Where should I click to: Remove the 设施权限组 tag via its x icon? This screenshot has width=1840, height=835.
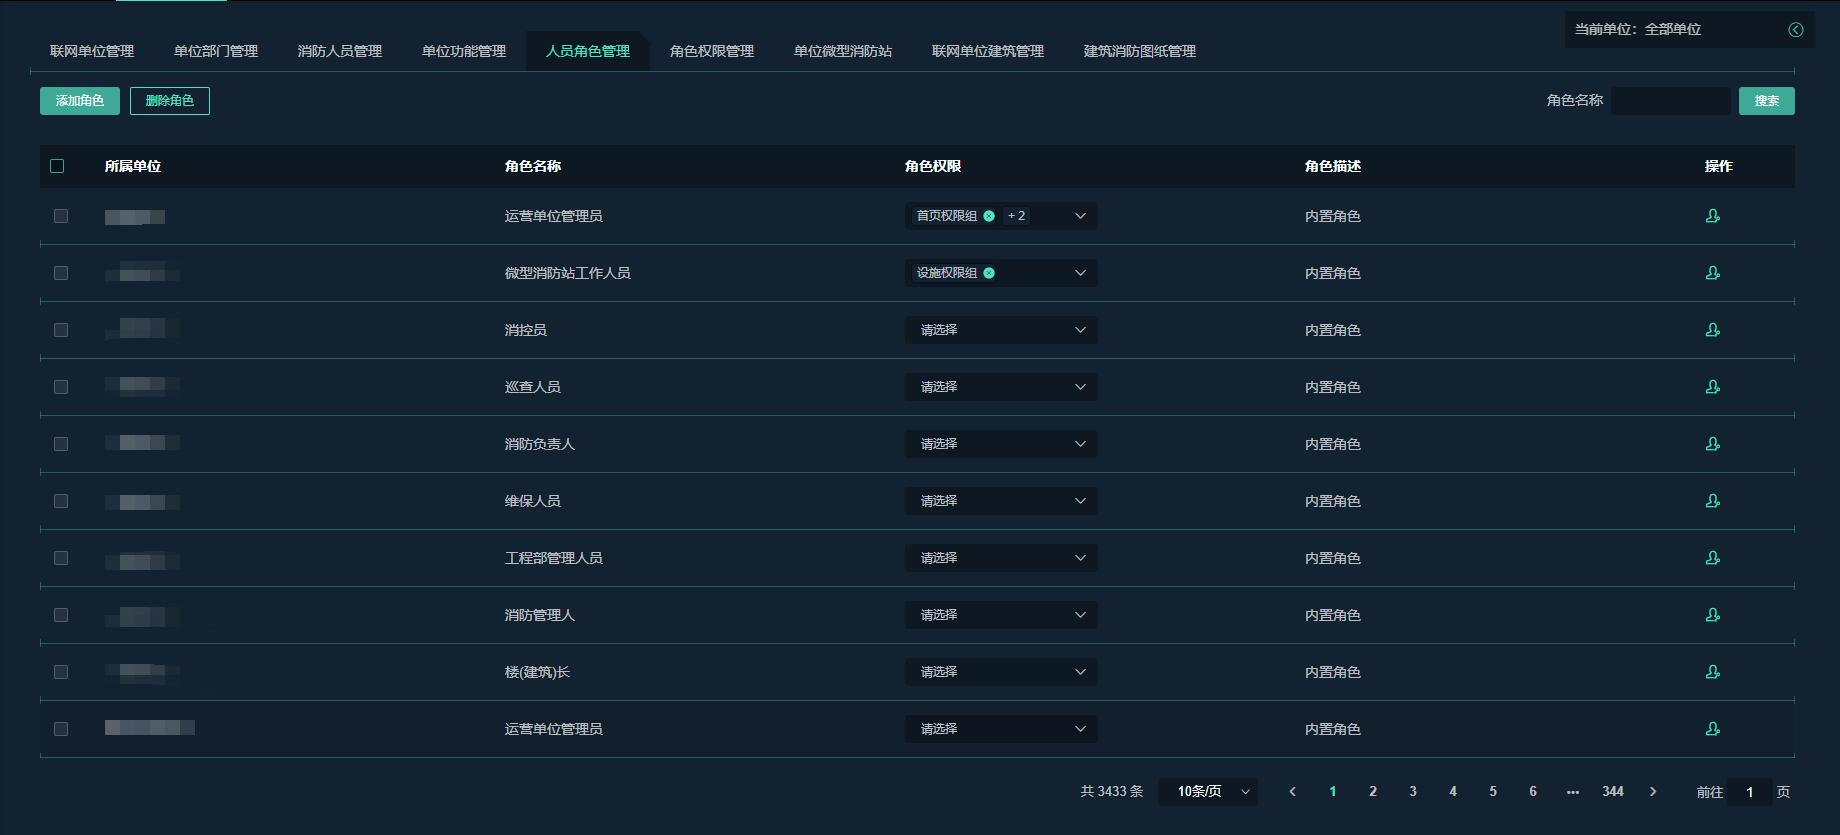click(x=989, y=273)
